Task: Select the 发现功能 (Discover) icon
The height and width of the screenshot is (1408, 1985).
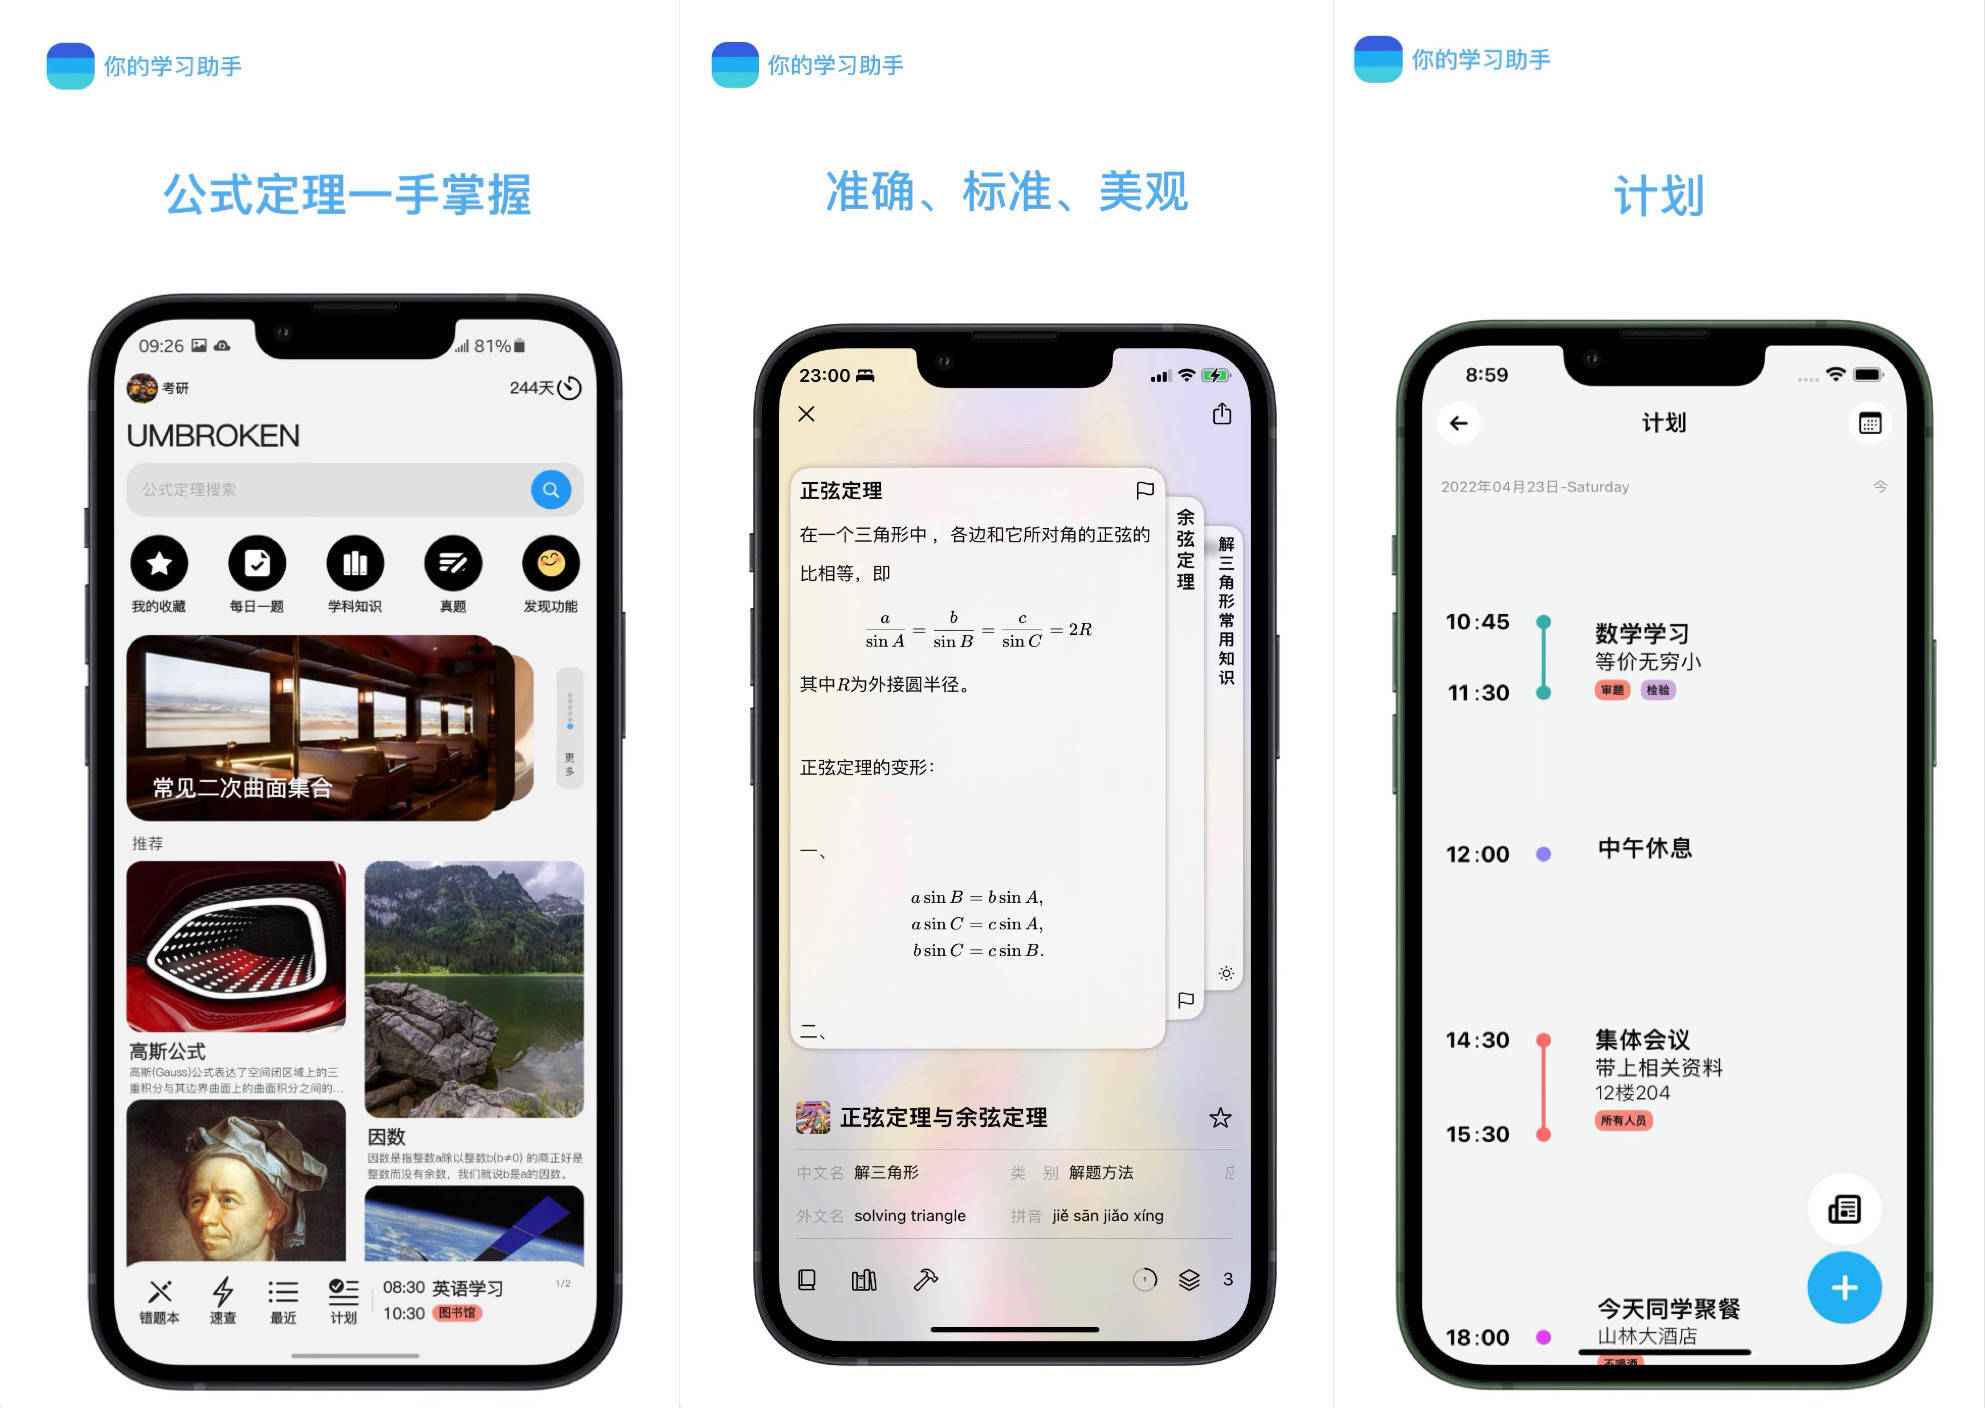Action: (541, 564)
